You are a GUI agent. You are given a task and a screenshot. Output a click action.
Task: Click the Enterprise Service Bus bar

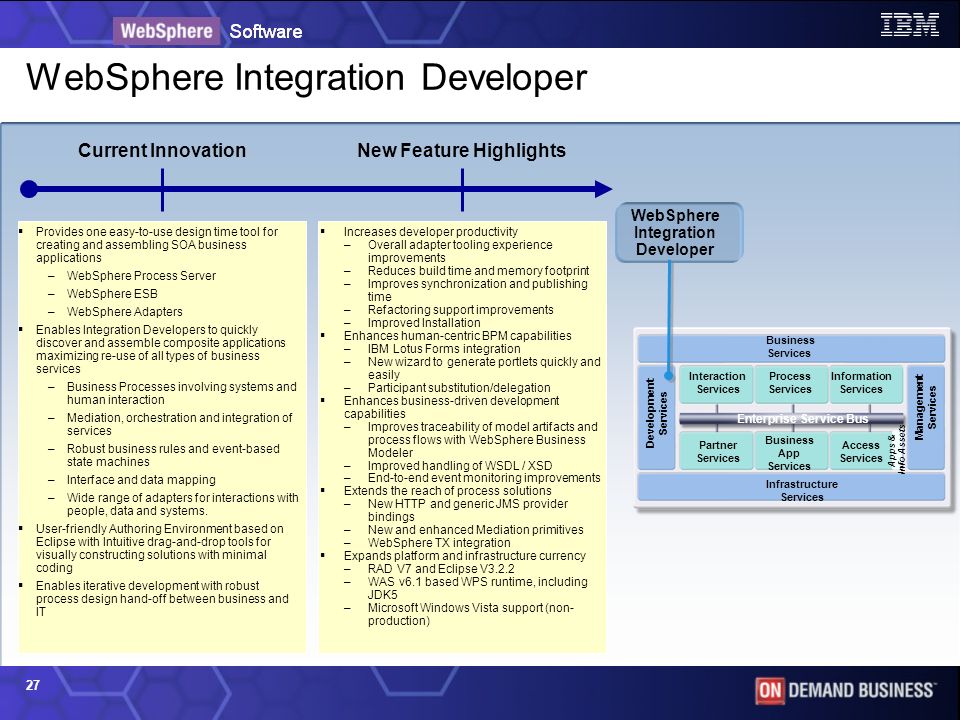point(792,419)
